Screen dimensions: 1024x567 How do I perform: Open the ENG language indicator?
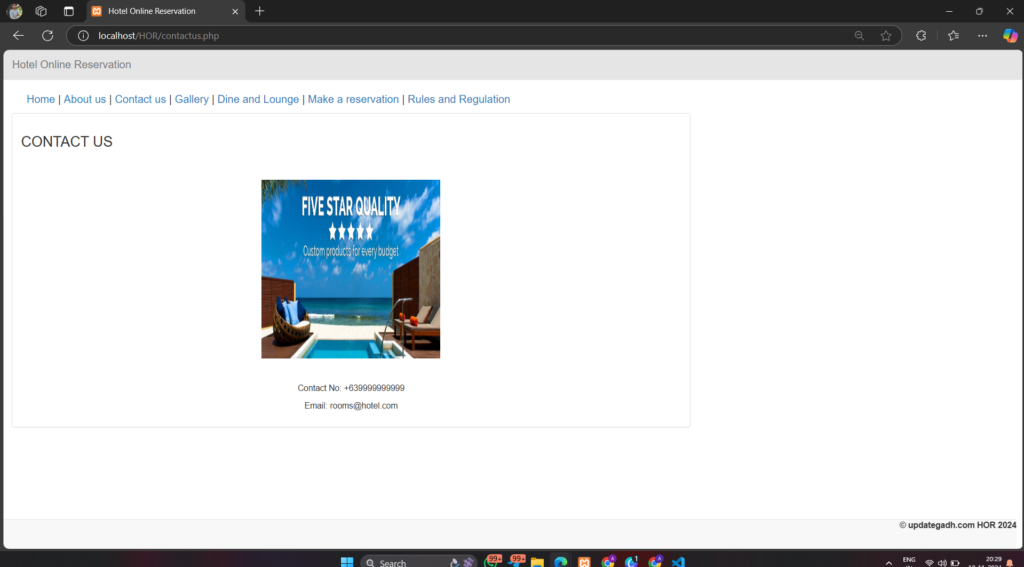908,562
